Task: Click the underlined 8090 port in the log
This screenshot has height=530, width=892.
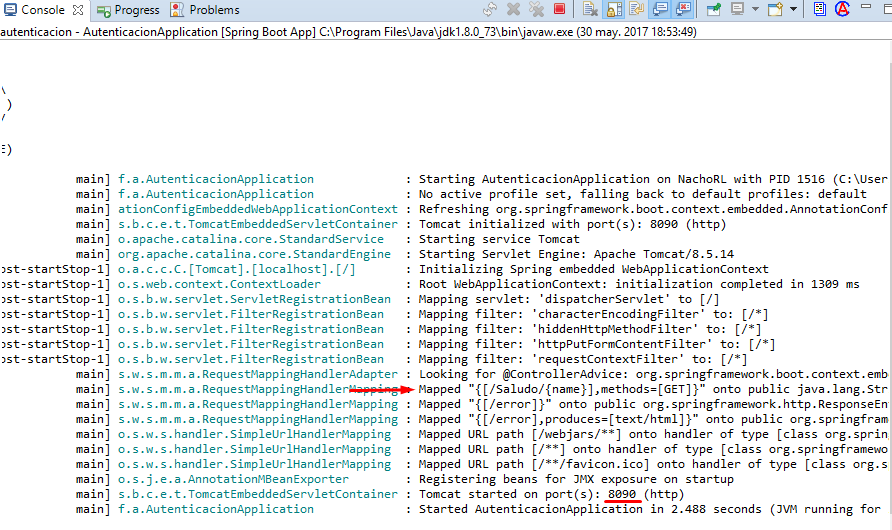Action: (x=622, y=494)
